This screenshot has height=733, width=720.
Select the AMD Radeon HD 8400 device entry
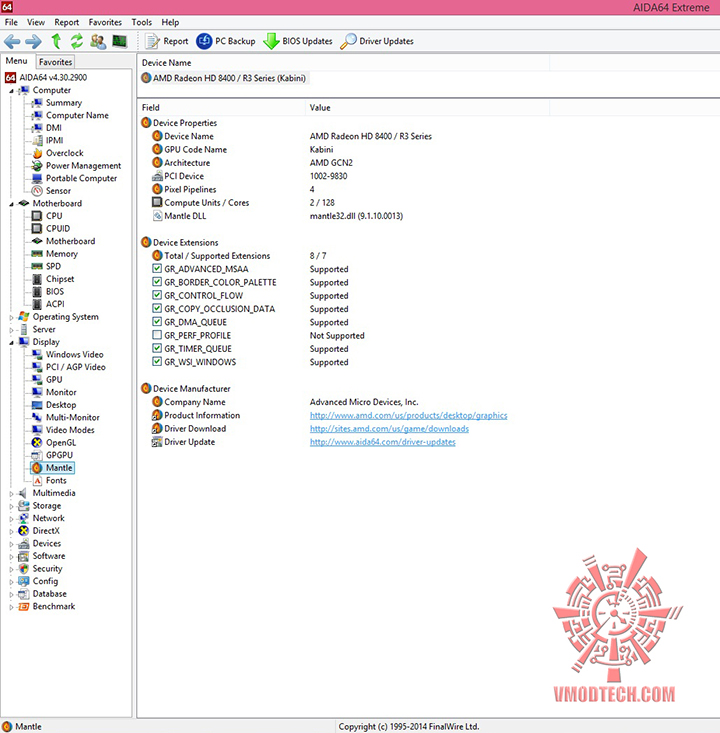(224, 78)
